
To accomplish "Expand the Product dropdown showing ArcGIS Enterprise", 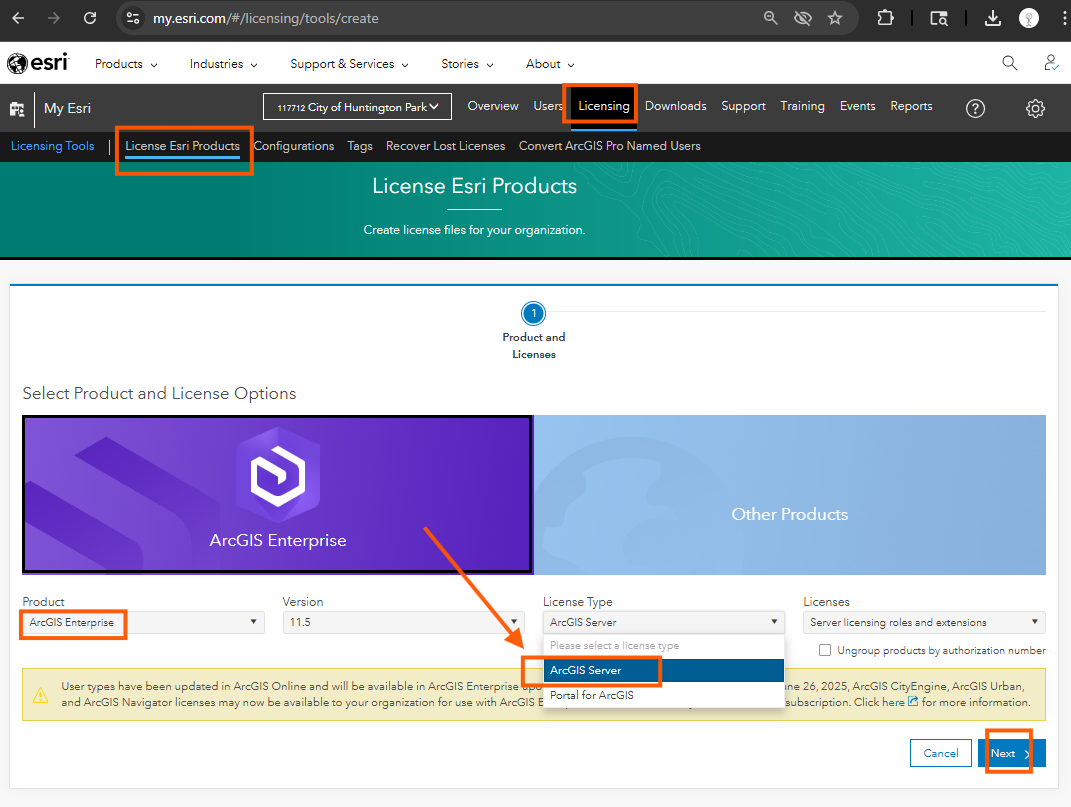I will (143, 622).
